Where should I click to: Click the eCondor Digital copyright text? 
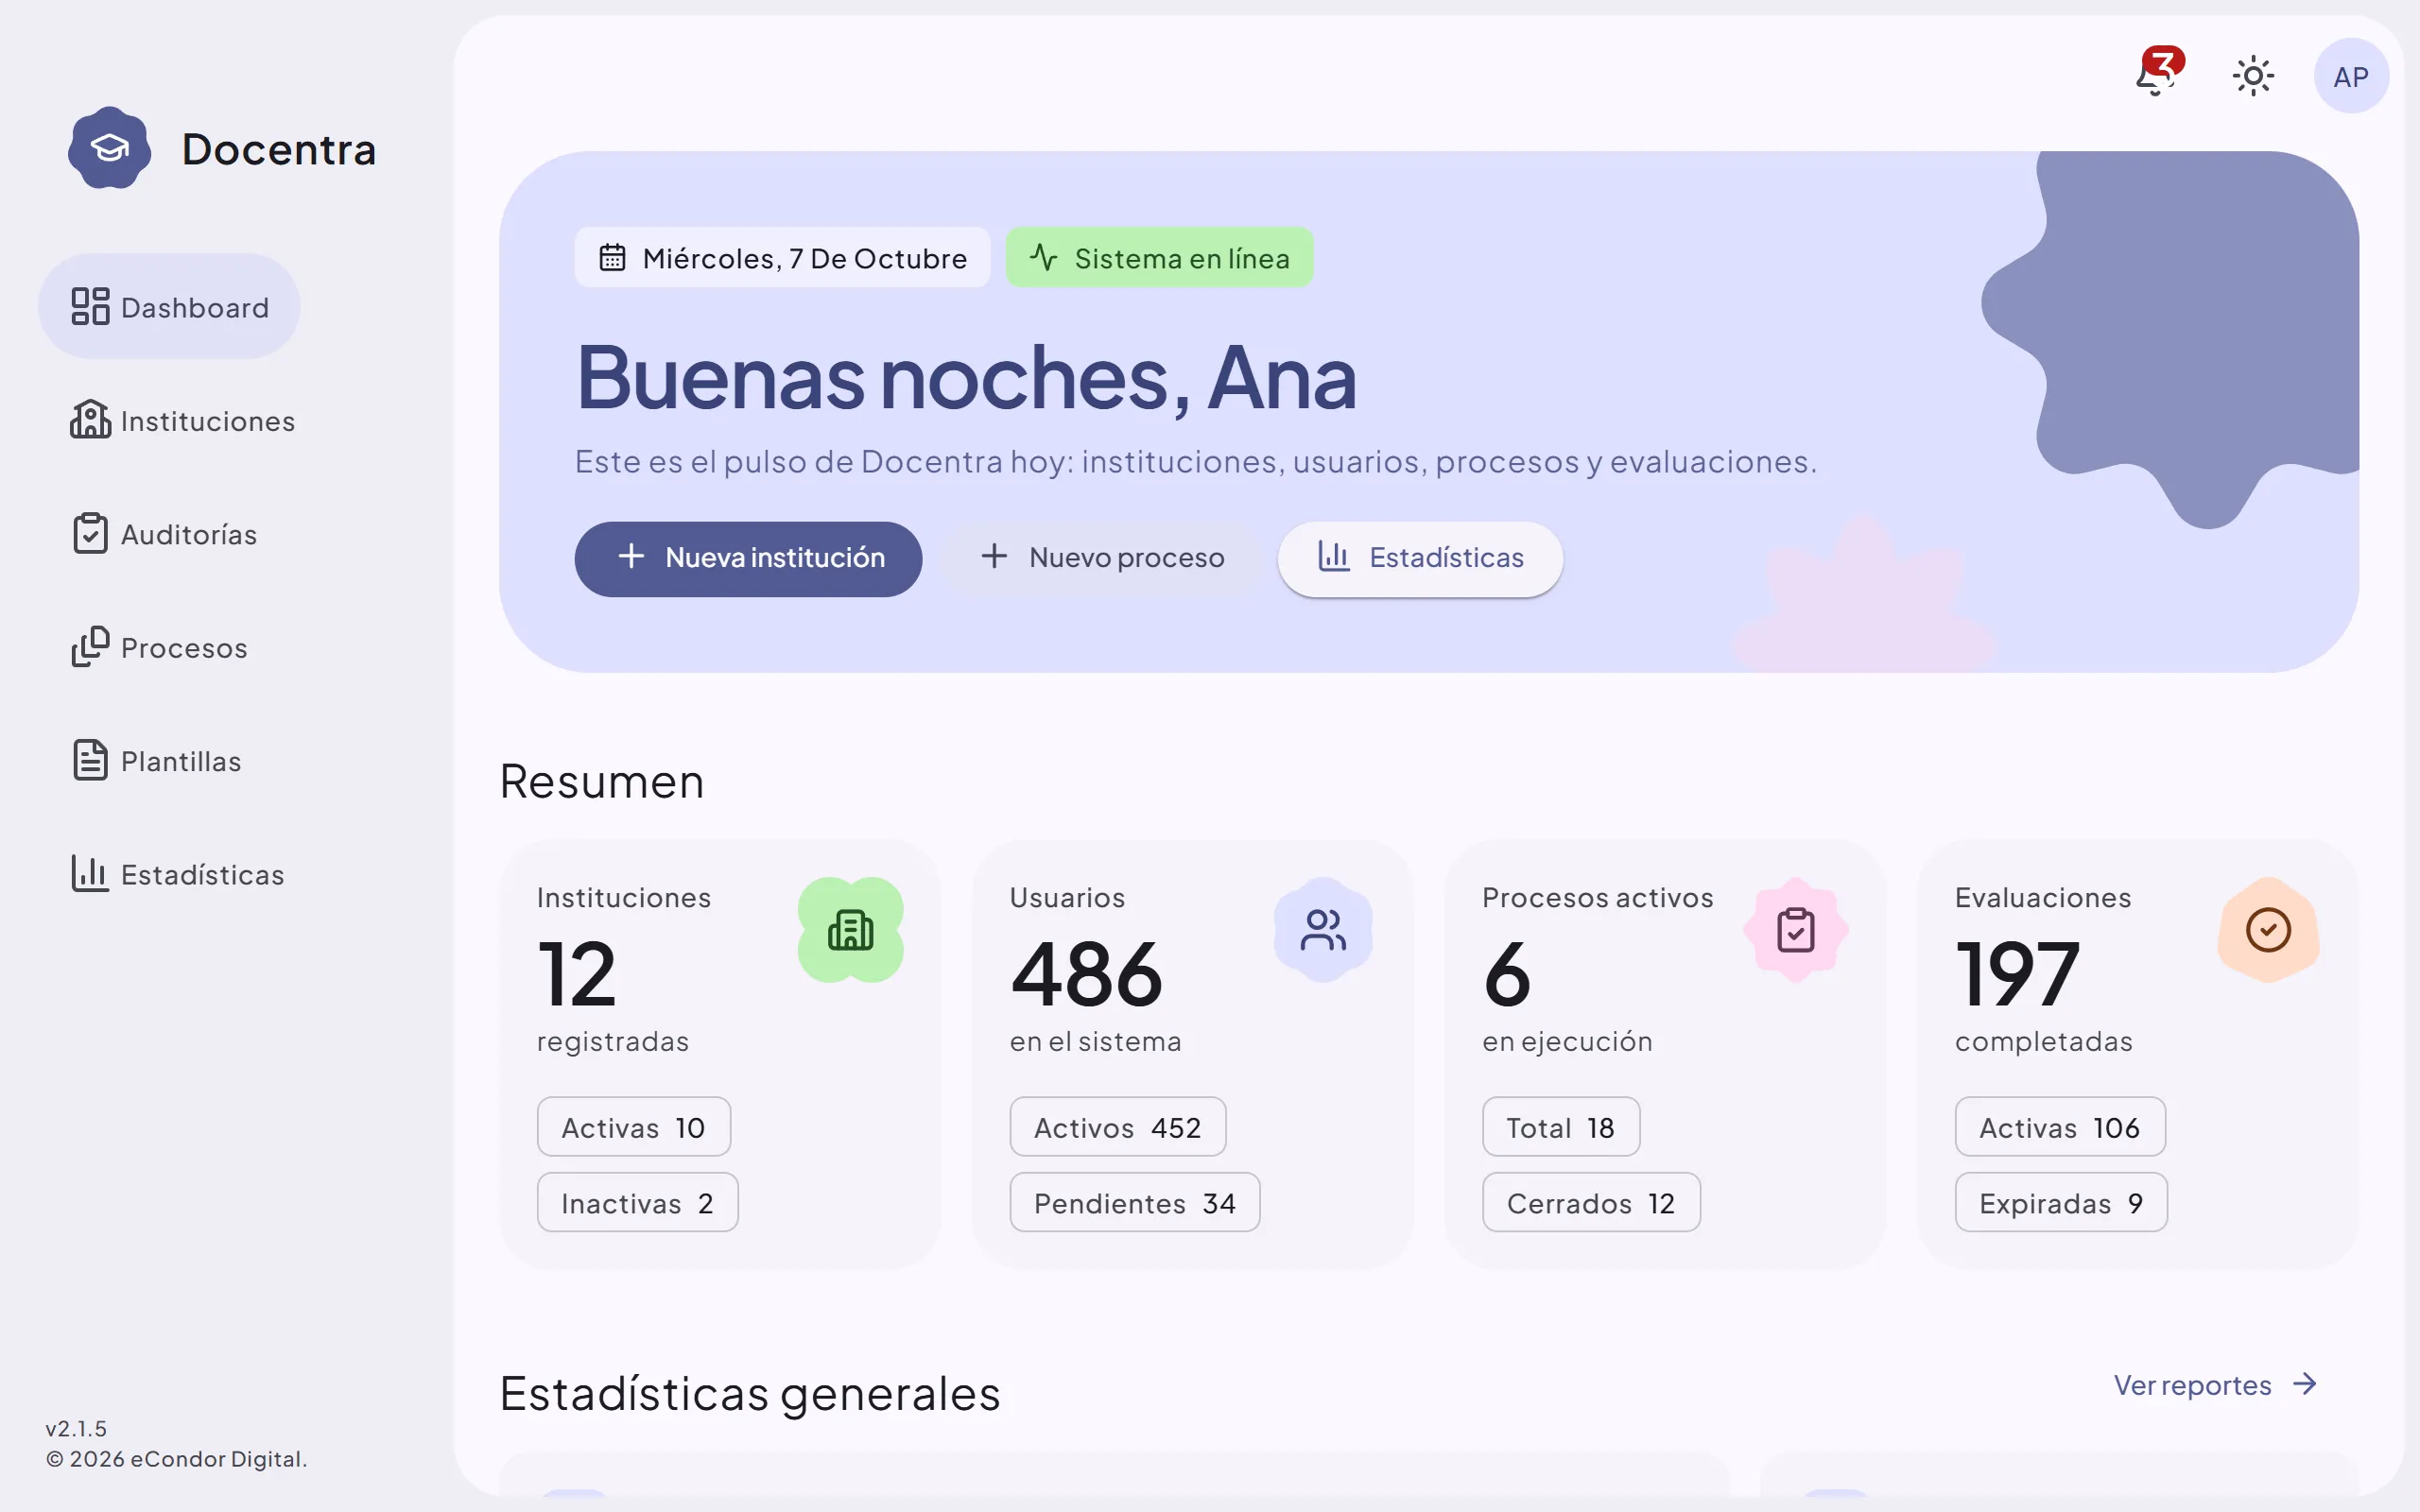[176, 1459]
